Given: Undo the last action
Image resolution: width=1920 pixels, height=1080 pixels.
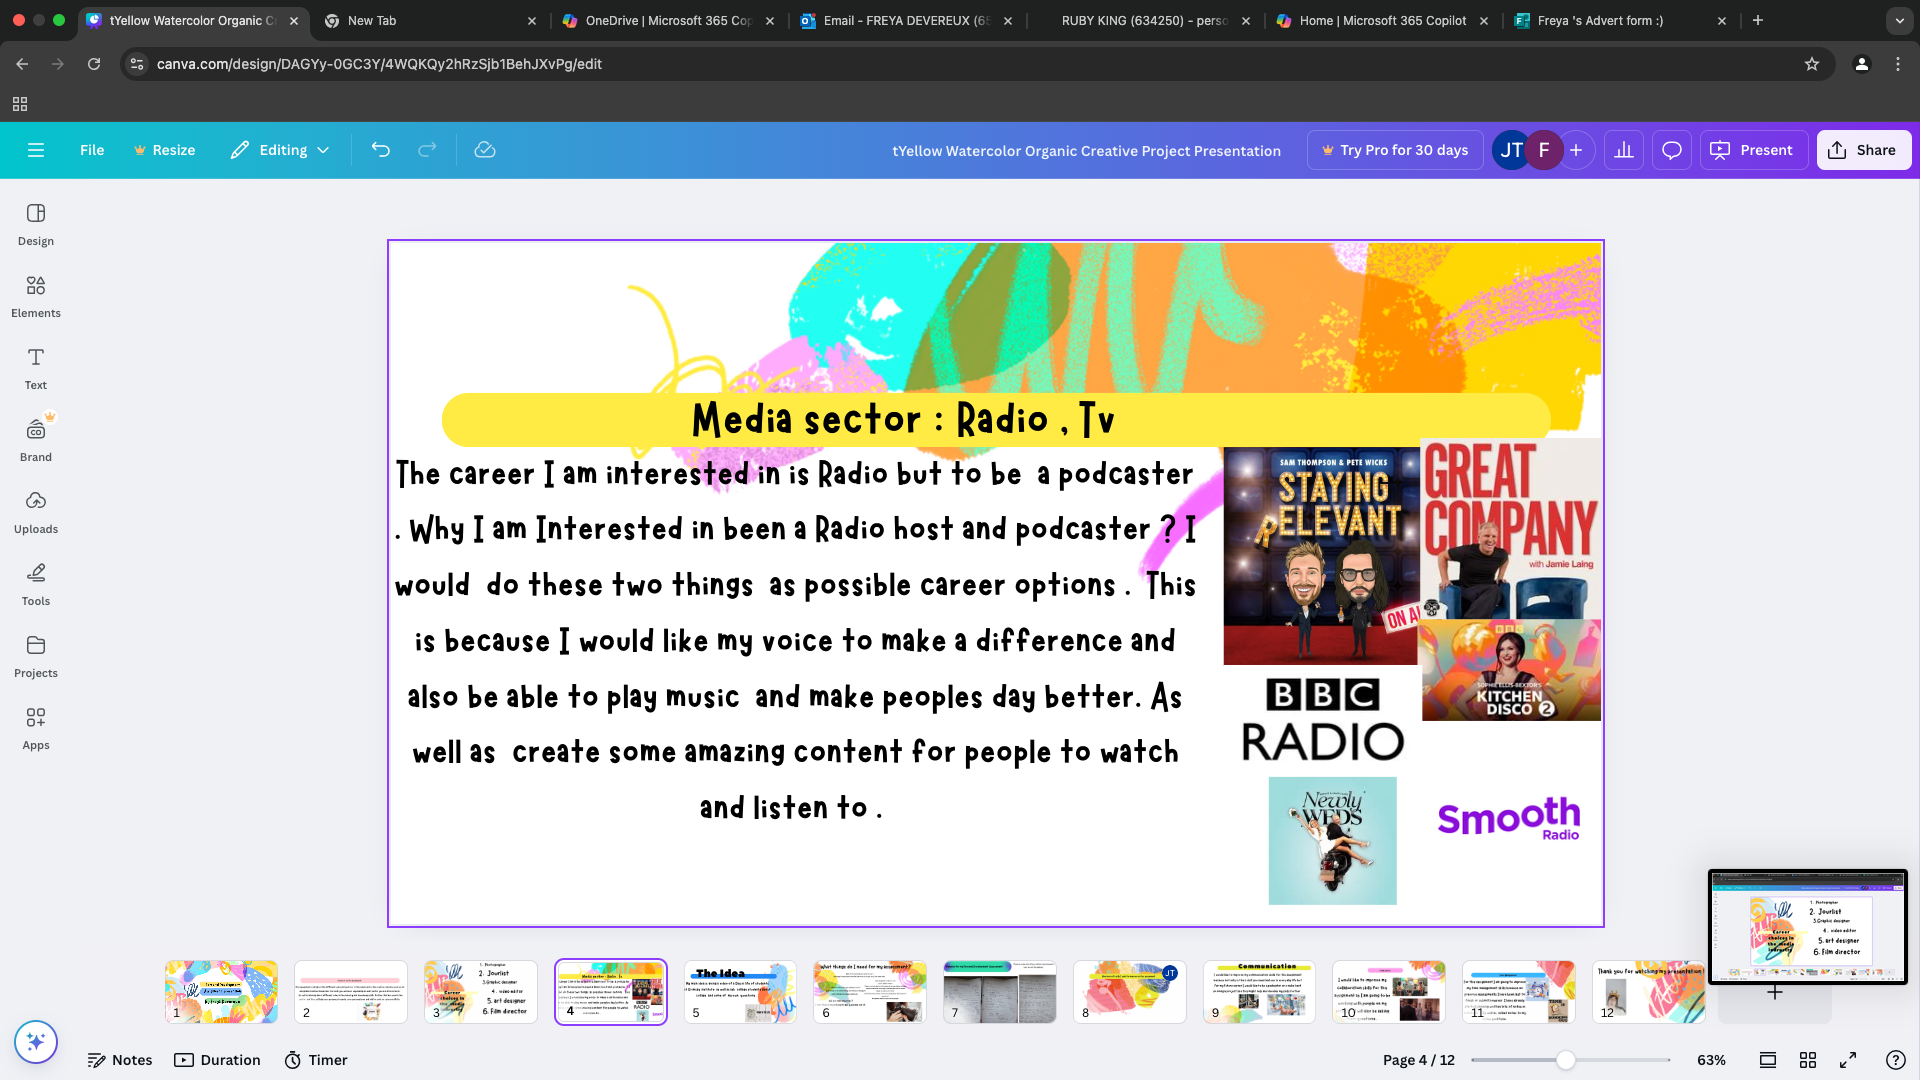Looking at the screenshot, I should (x=381, y=150).
